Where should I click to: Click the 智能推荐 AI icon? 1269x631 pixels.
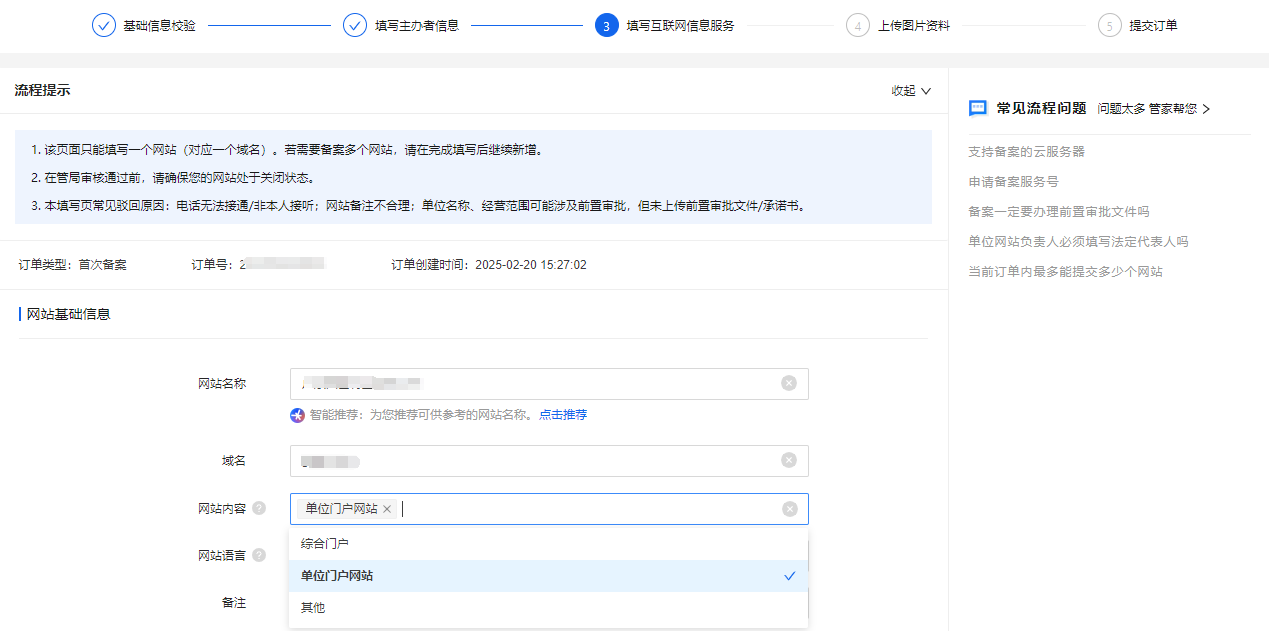click(297, 415)
